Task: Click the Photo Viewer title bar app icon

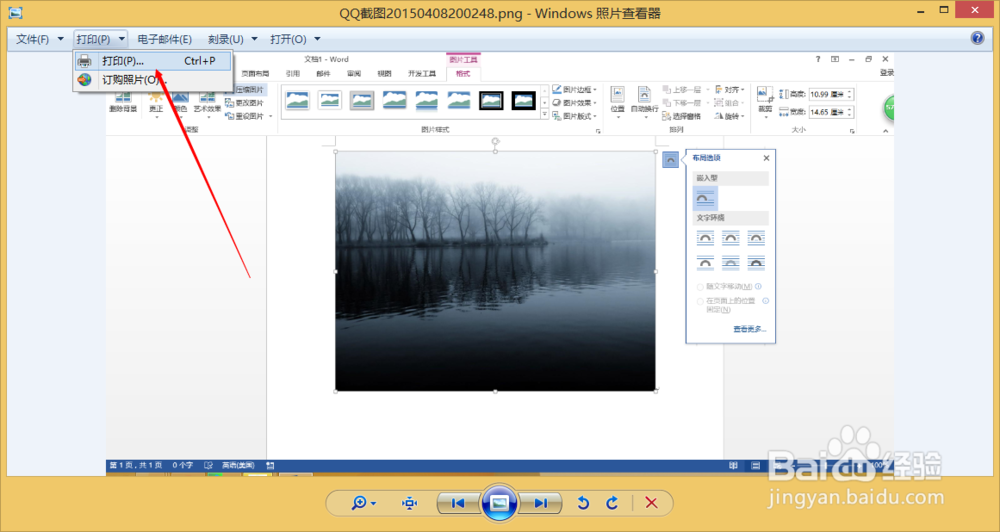Action: click(15, 12)
